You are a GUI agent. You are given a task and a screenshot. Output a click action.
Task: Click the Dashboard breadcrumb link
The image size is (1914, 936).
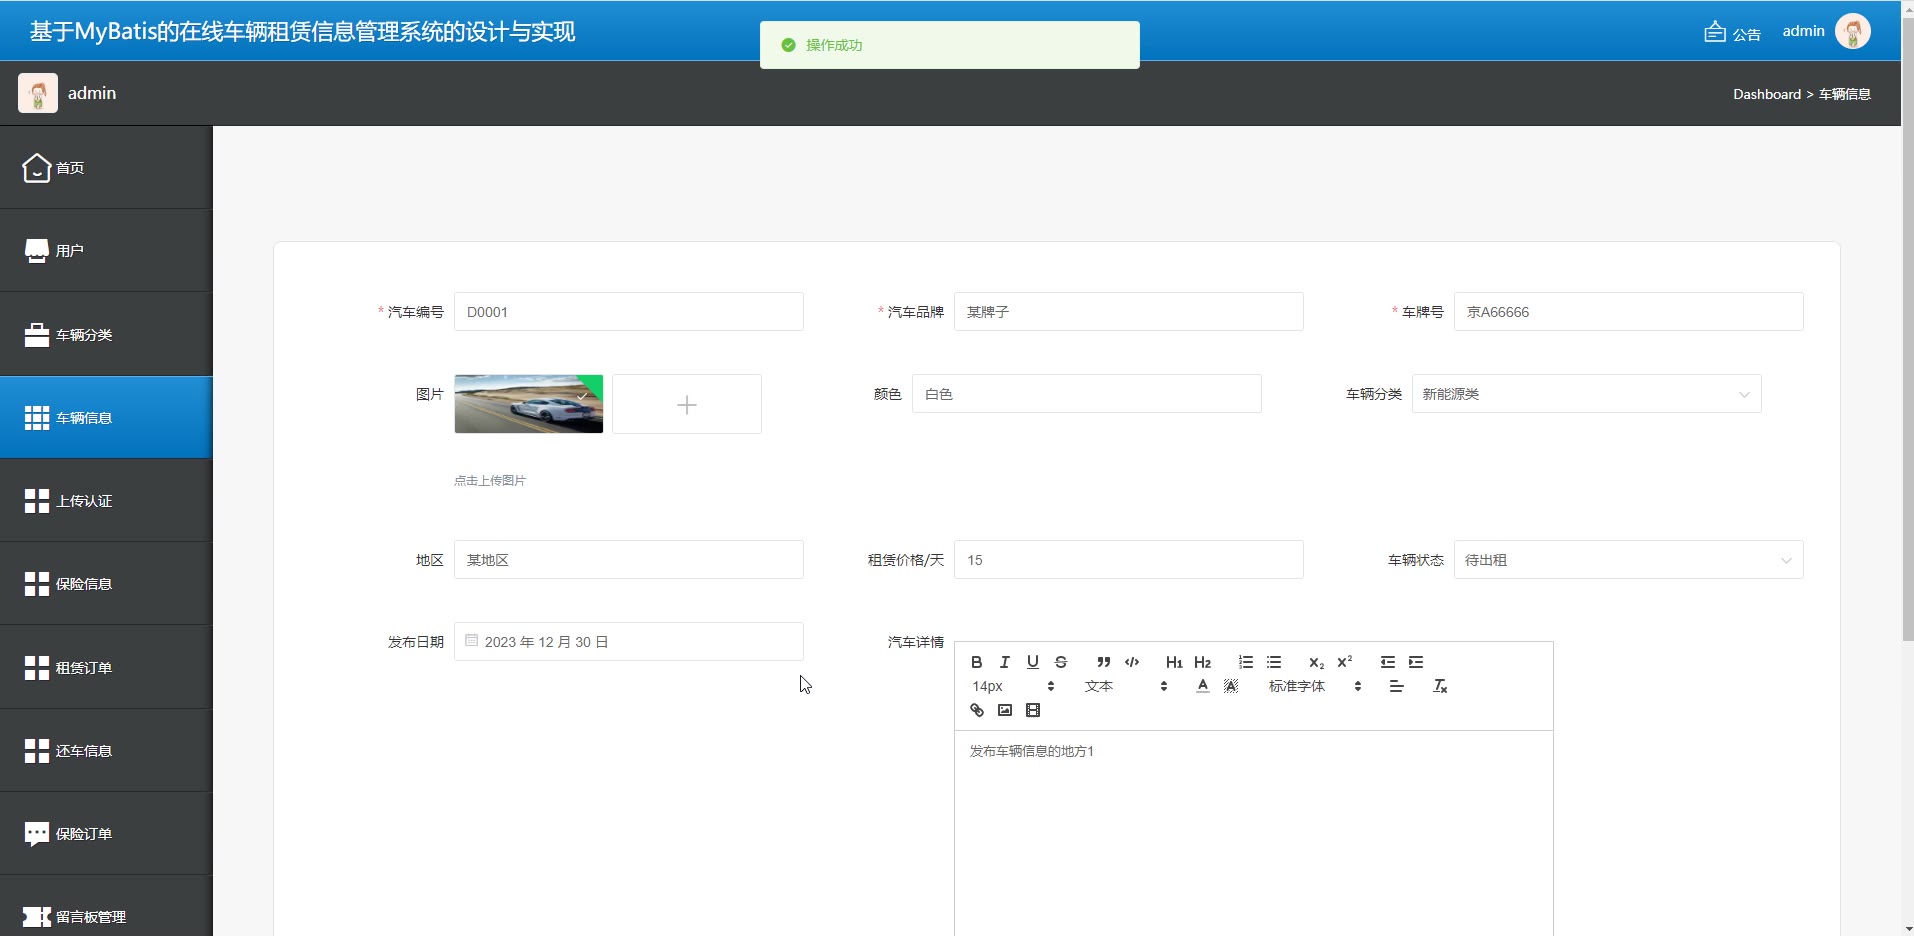click(x=1766, y=94)
